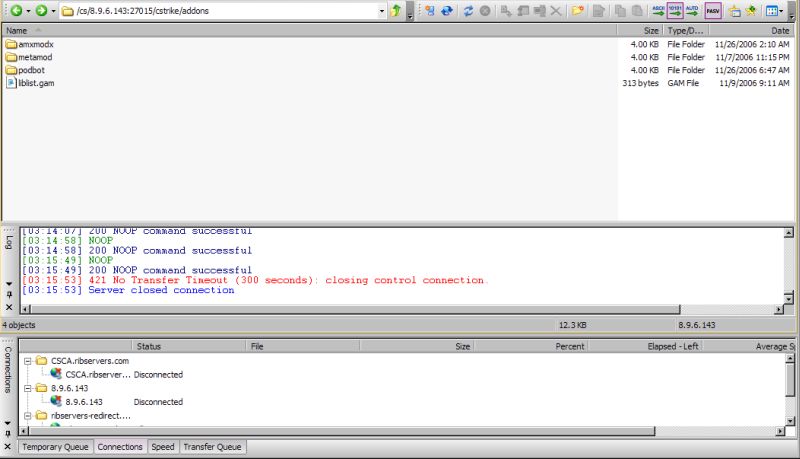Image resolution: width=800 pixels, height=459 pixels.
Task: Select ASCII transfer mode
Action: (658, 11)
